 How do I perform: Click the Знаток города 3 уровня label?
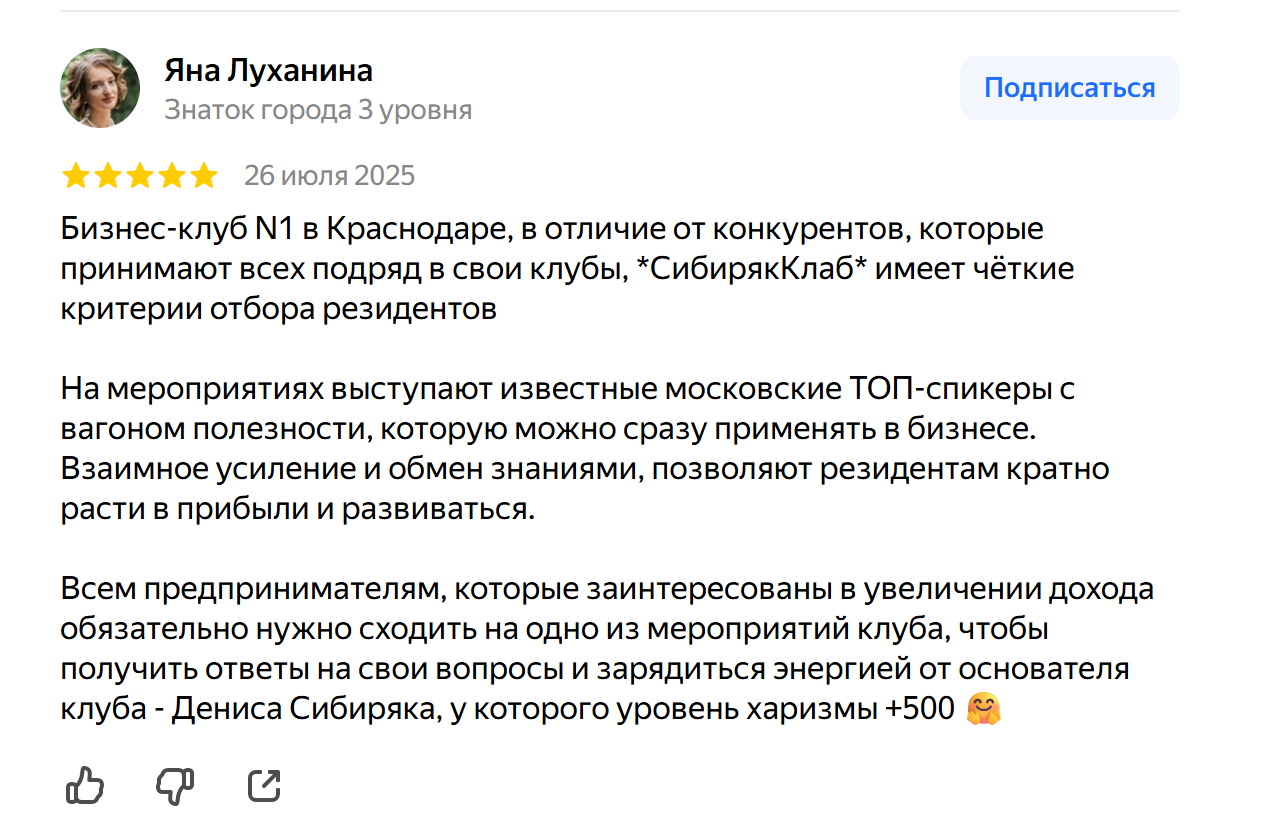point(318,109)
